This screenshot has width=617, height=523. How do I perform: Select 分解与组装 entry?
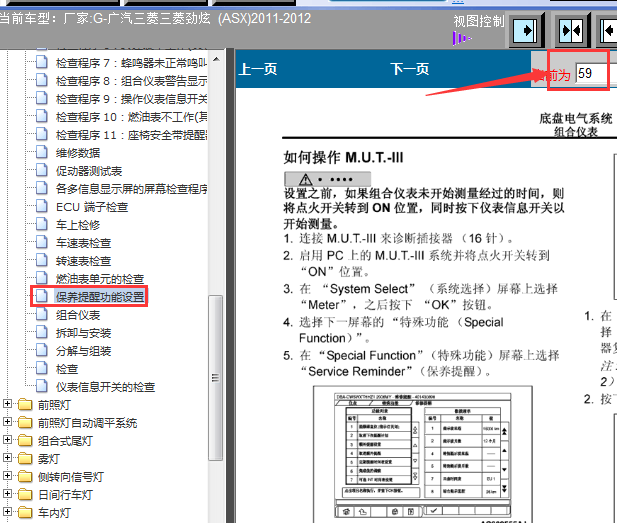(x=83, y=351)
